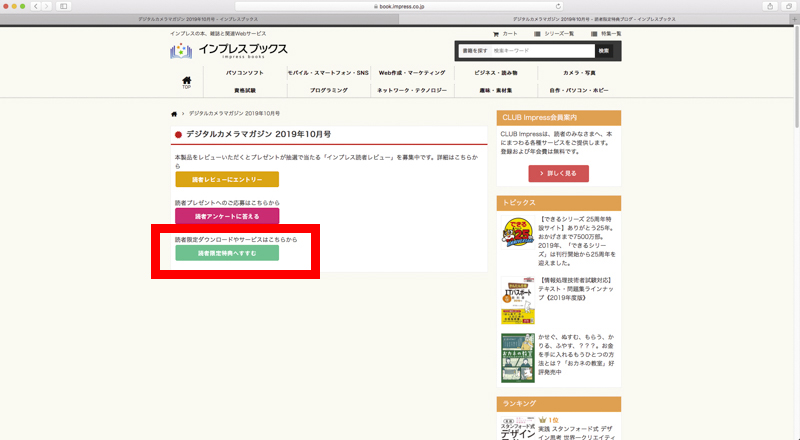The height and width of the screenshot is (440, 800).
Task: Open the 特集一覧 link
Action: (606, 34)
